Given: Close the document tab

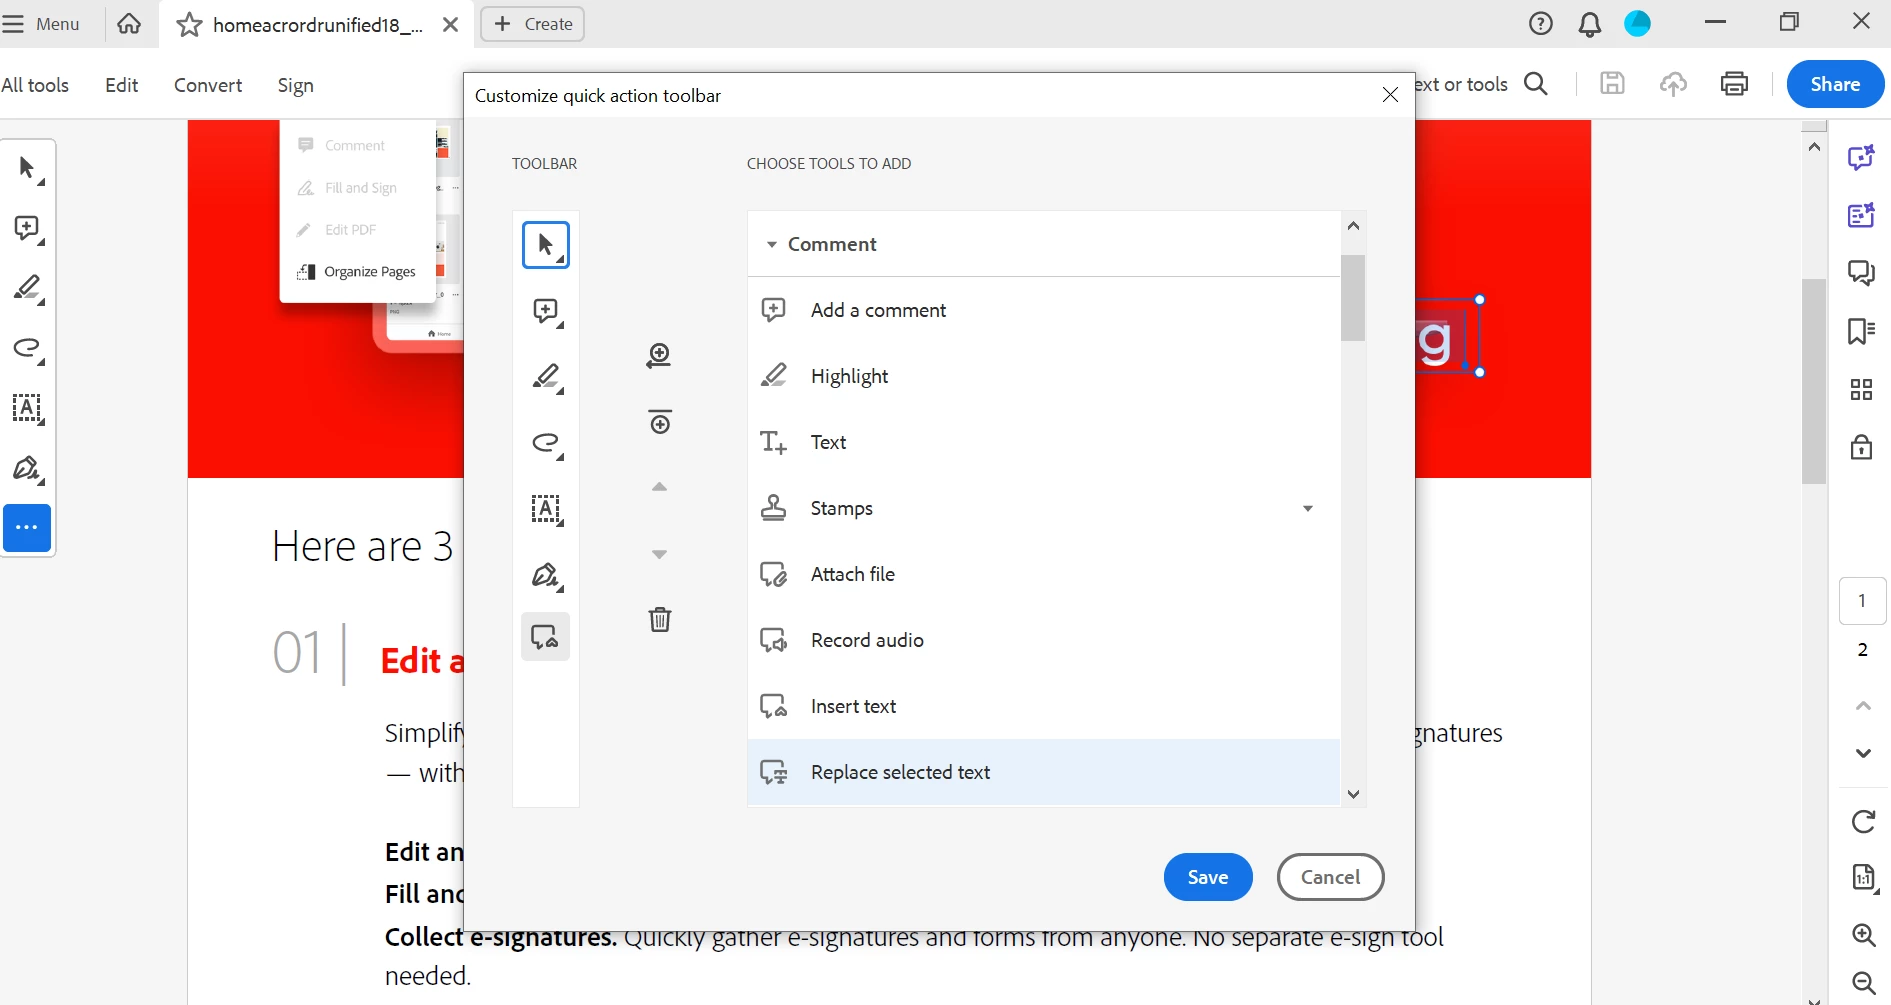Looking at the screenshot, I should (451, 24).
